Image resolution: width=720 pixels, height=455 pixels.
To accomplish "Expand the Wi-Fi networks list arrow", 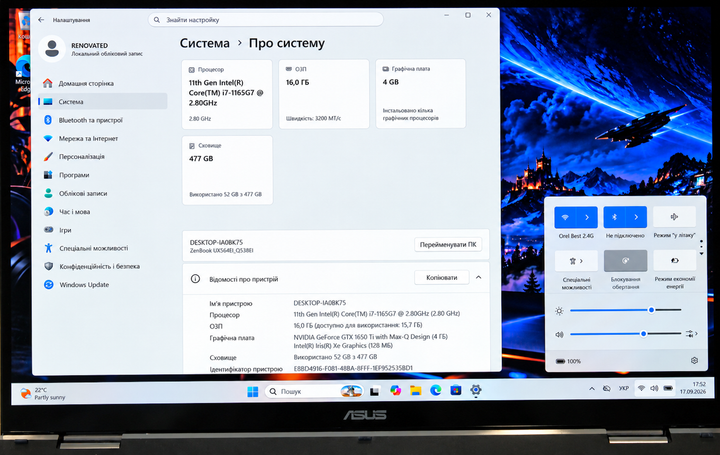I will 587,217.
